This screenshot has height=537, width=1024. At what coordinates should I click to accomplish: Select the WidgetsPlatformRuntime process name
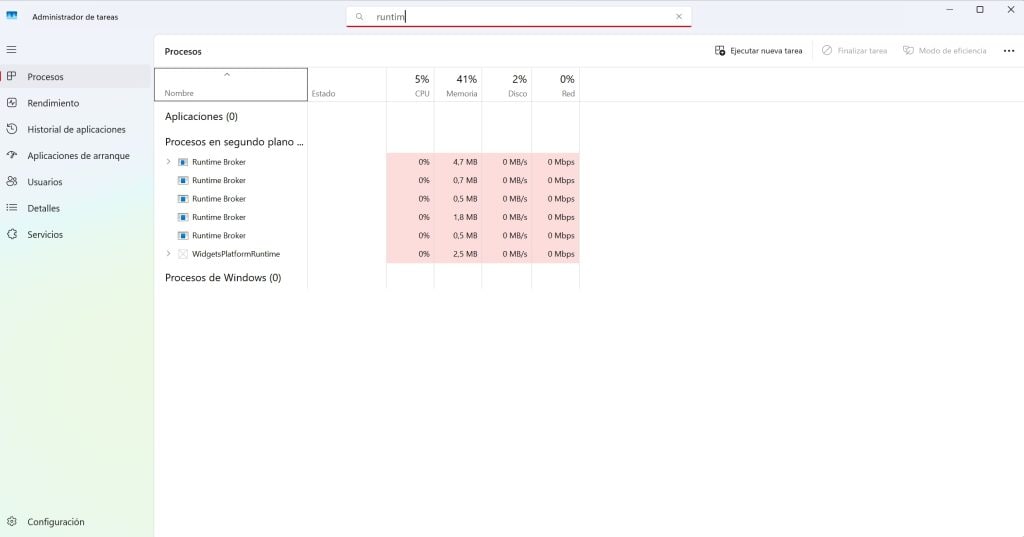point(236,254)
